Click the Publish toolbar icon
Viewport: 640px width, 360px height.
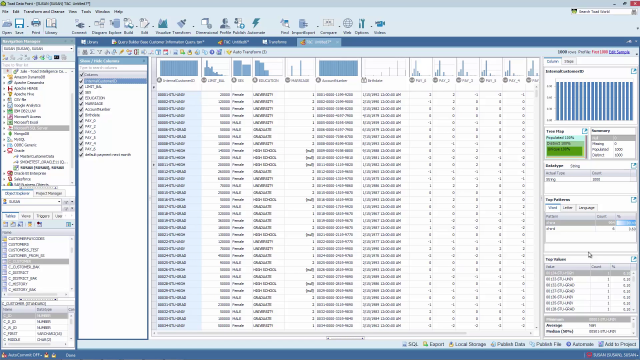(x=239, y=26)
